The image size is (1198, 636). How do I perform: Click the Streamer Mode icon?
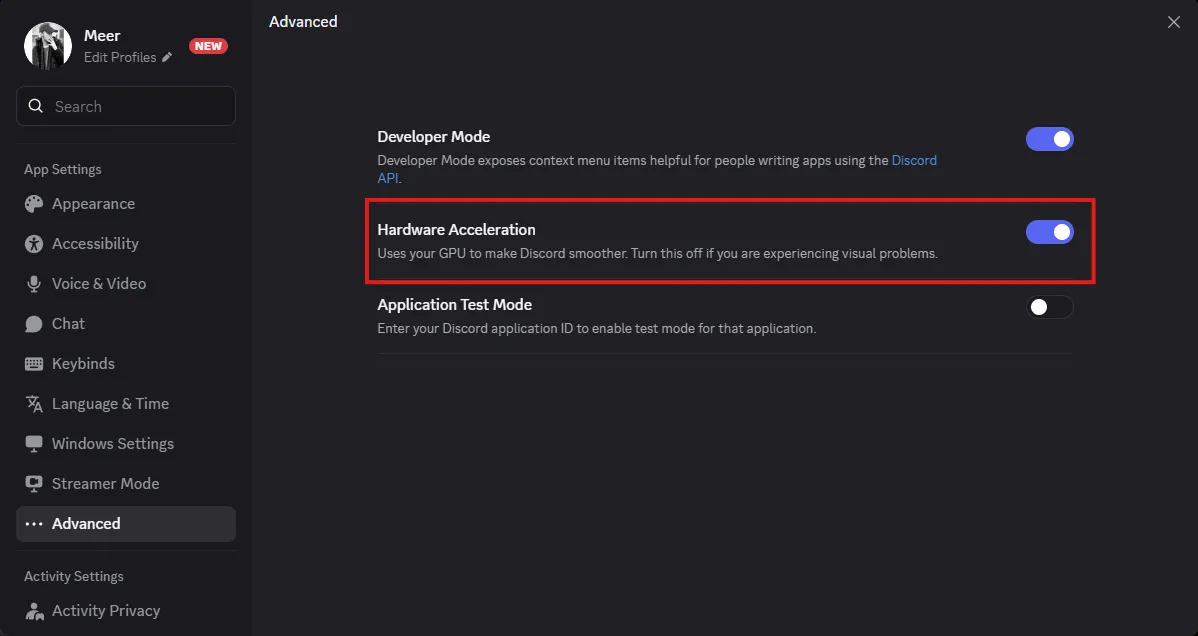click(x=34, y=484)
